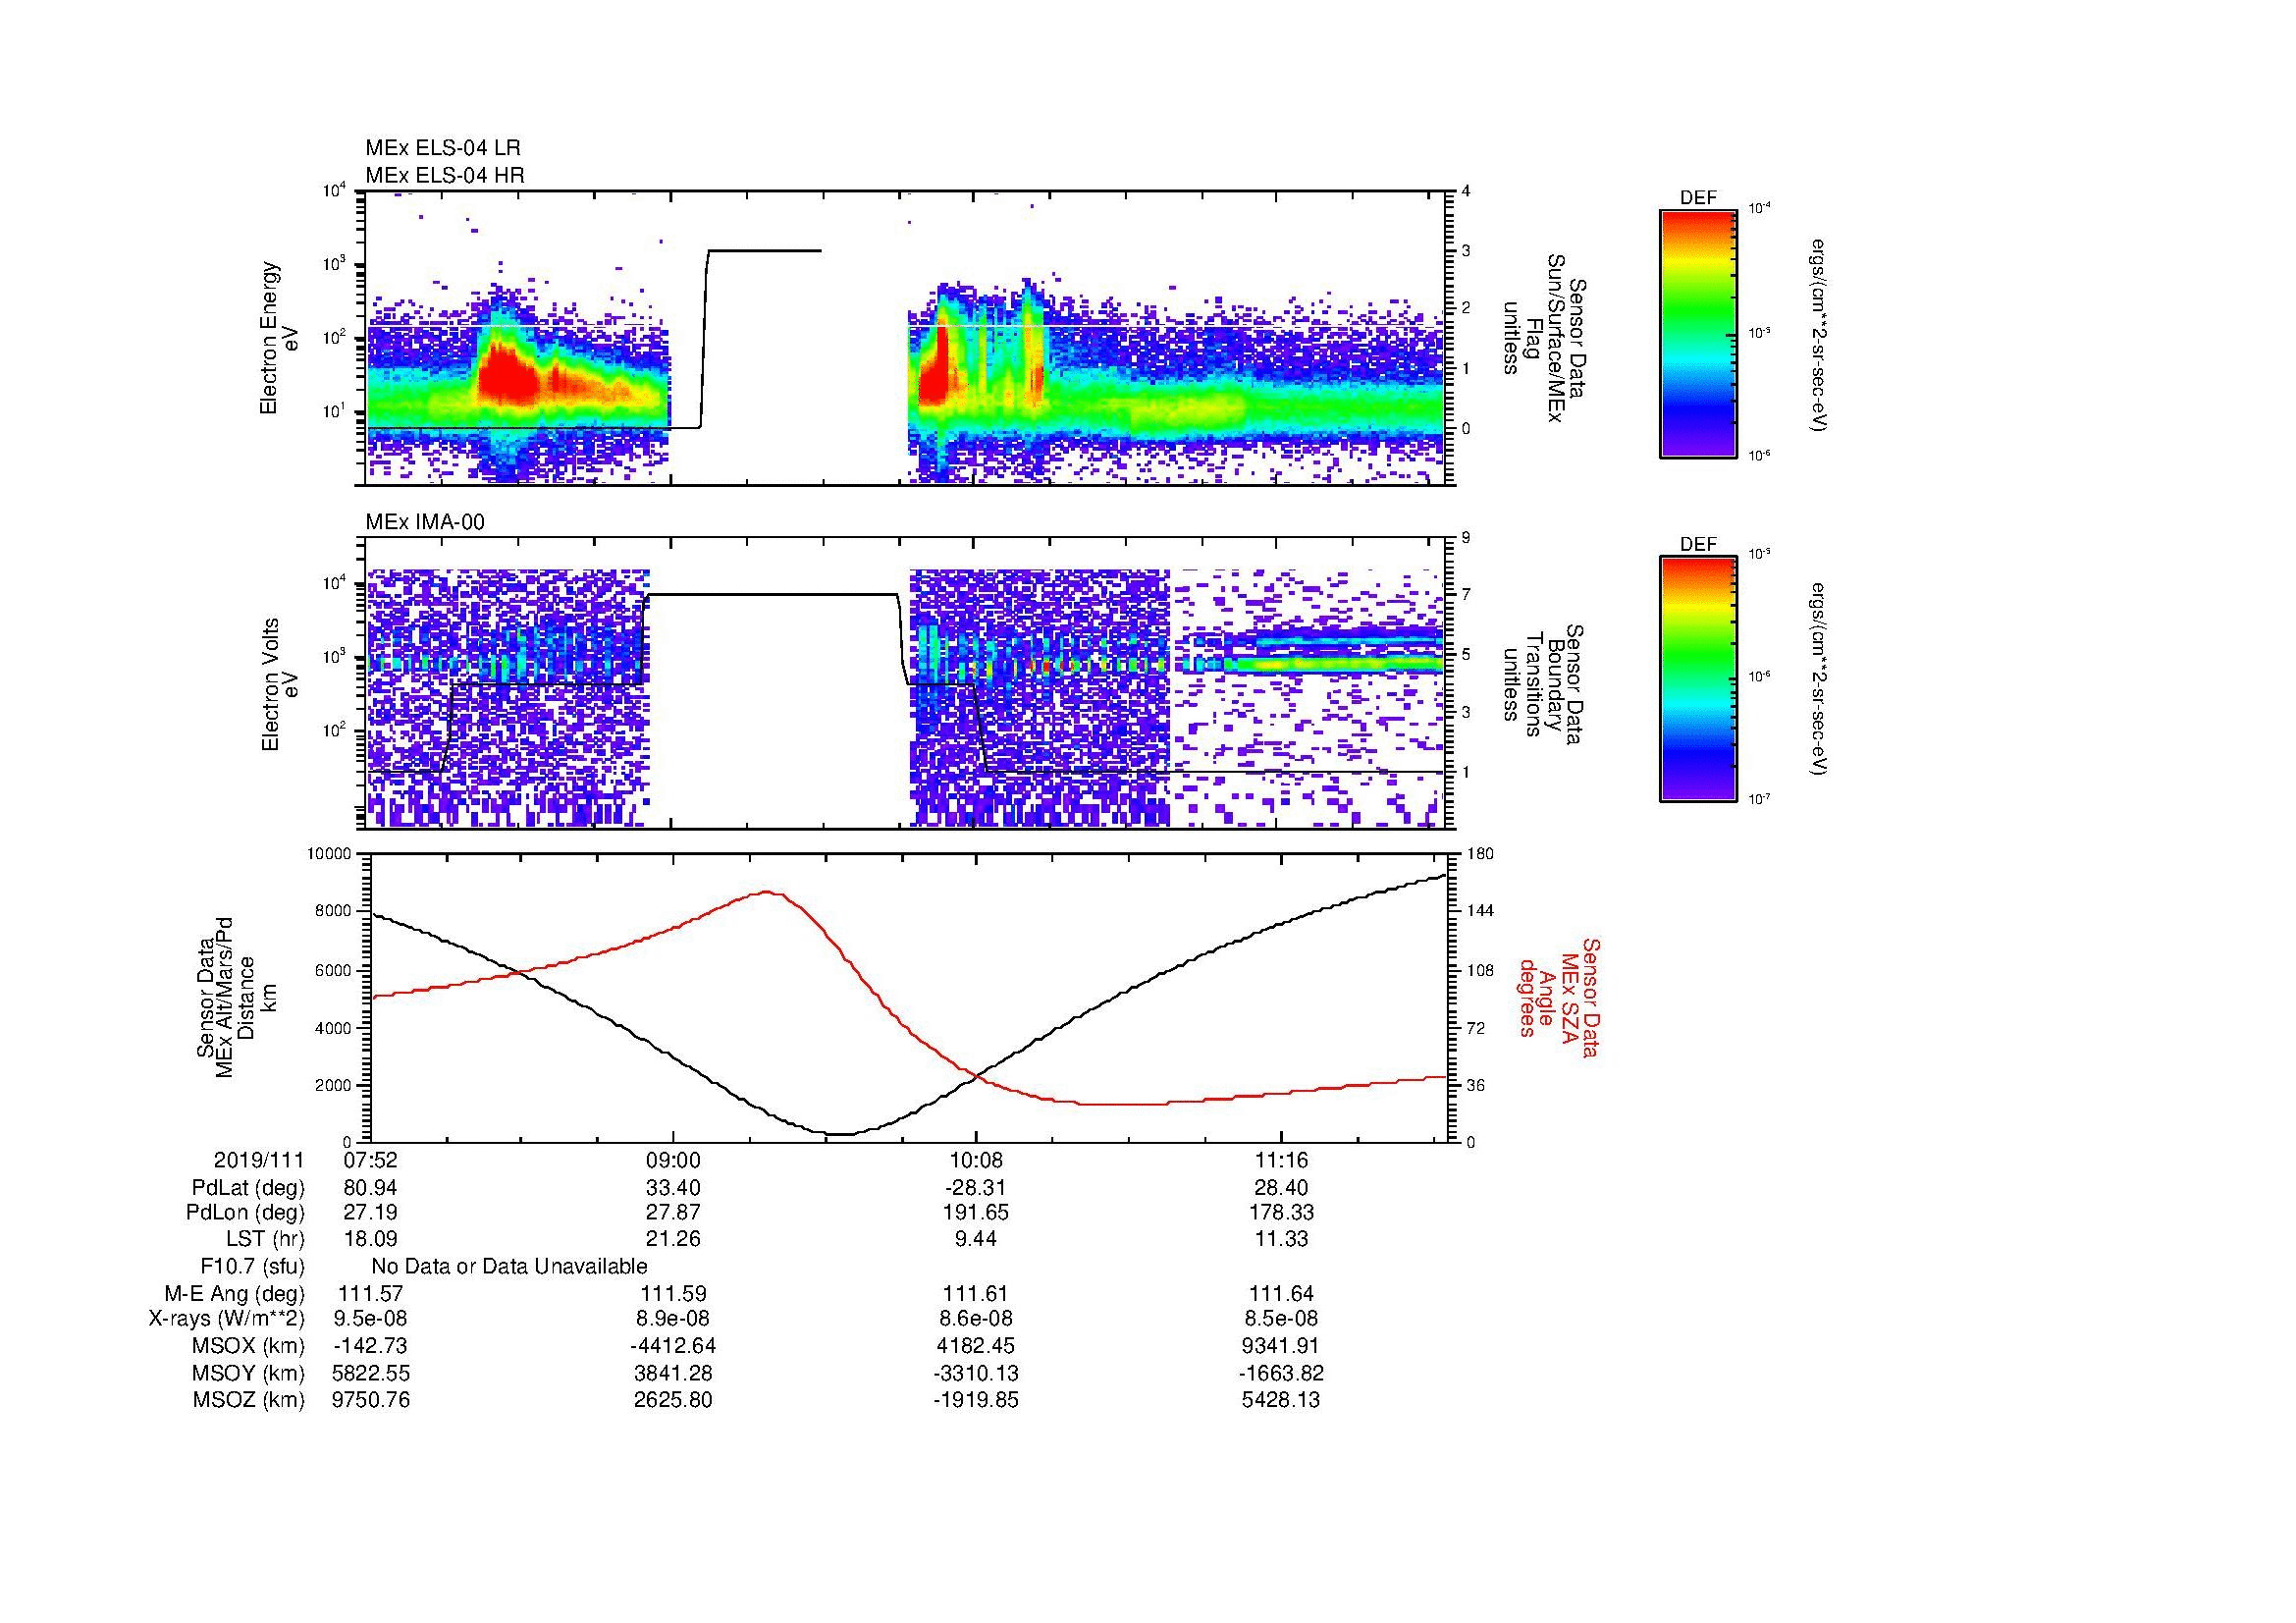Screen dimensions: 2296x1623
Task: Click X-rays value 8.6e-08
Action: tap(976, 1319)
